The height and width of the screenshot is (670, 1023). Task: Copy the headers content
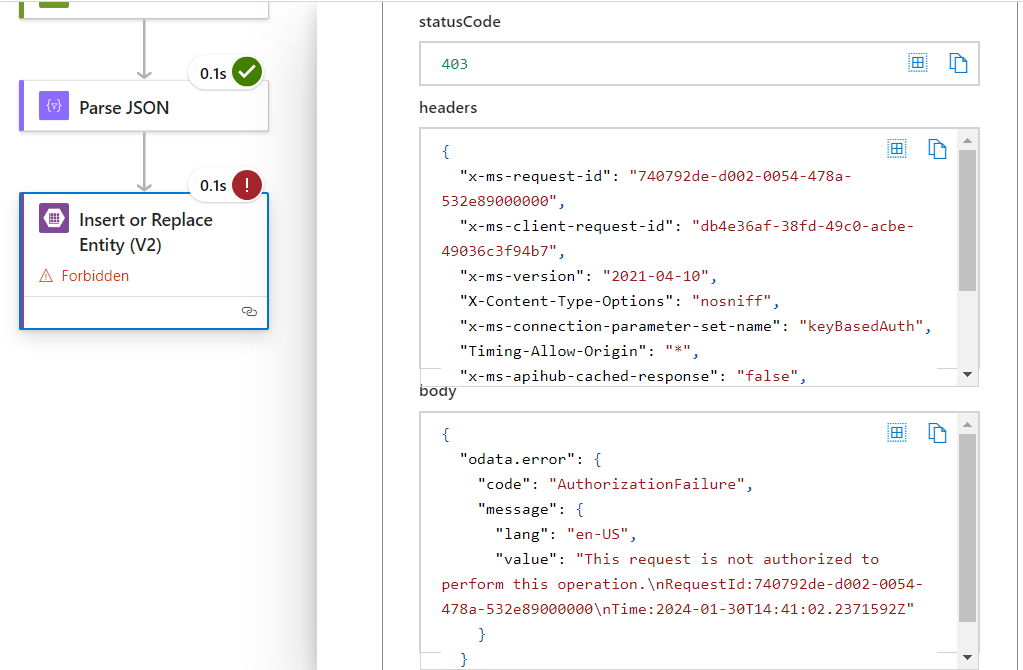[937, 149]
